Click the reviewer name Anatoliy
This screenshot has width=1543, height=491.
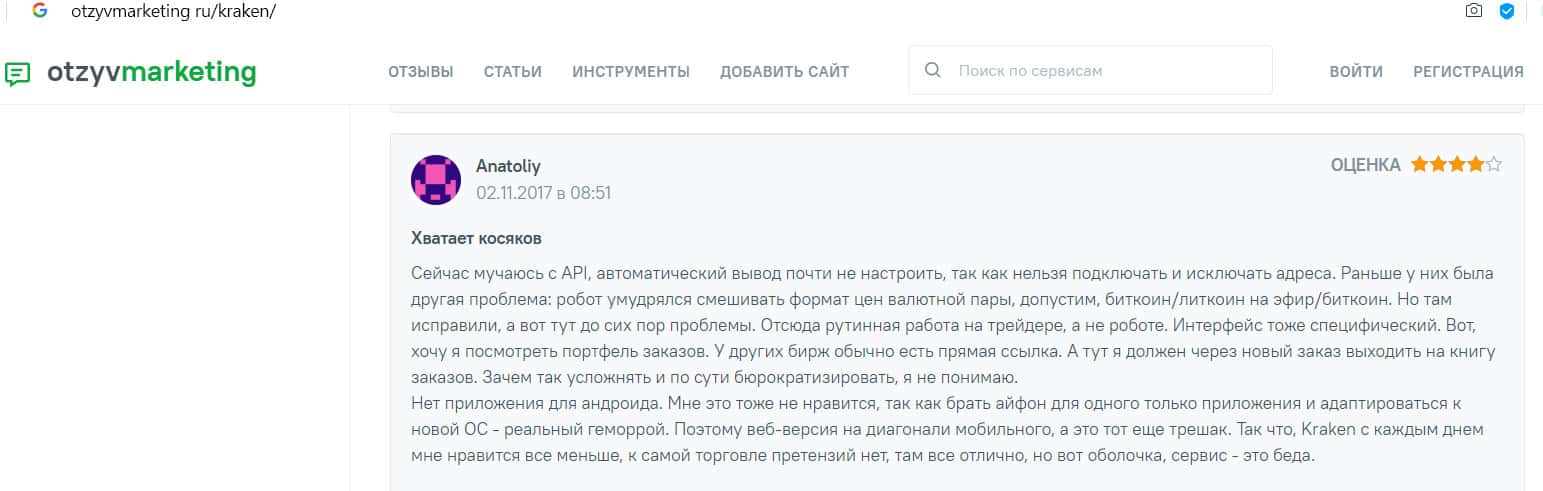point(508,166)
